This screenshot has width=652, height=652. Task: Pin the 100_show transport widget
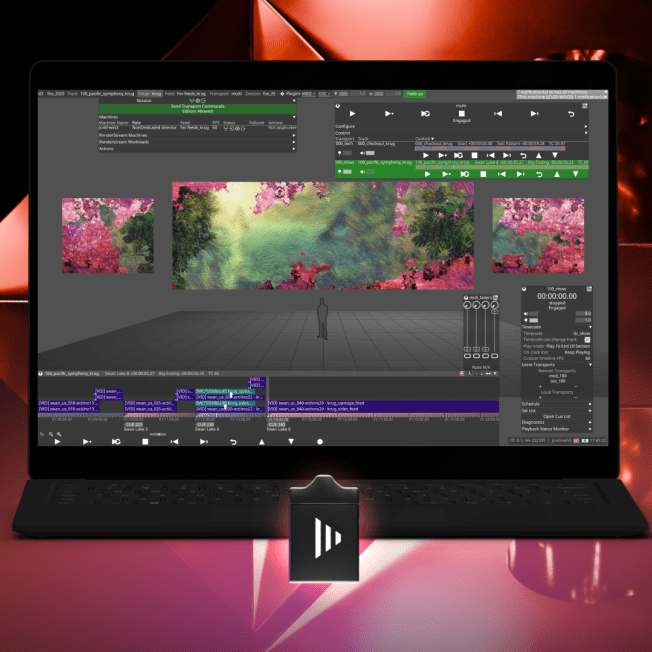[589, 289]
